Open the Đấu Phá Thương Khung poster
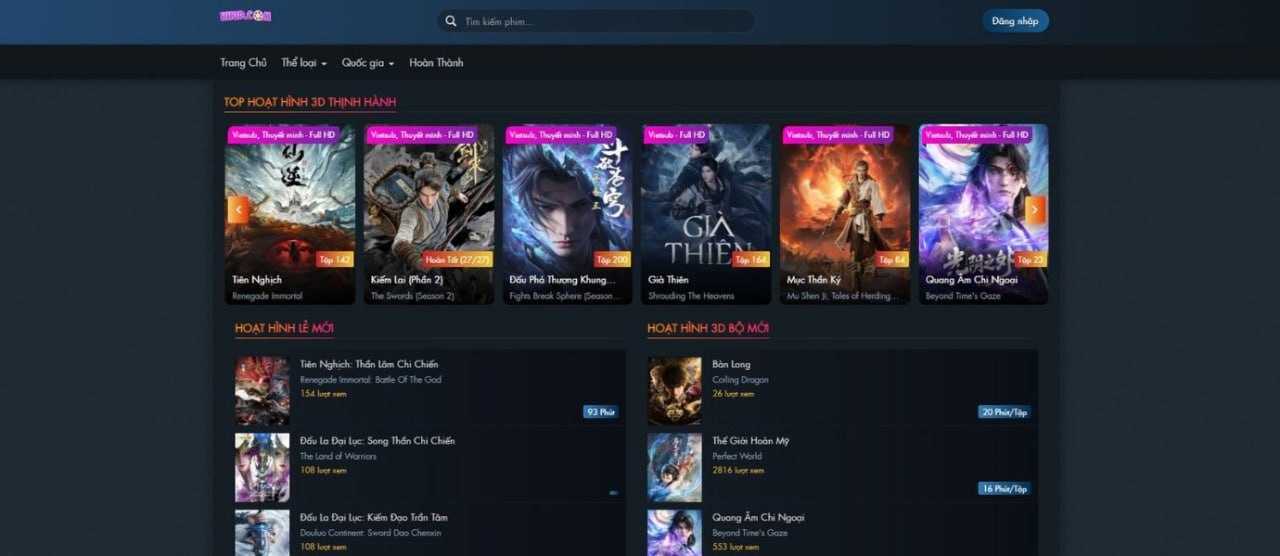Screen dimensions: 1280x556 (568, 214)
